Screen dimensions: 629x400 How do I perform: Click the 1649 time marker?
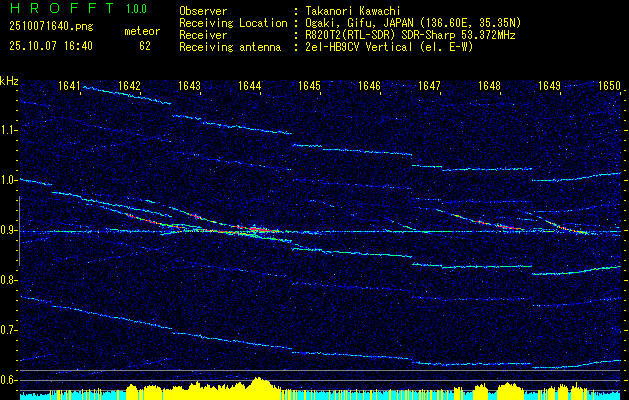549,86
